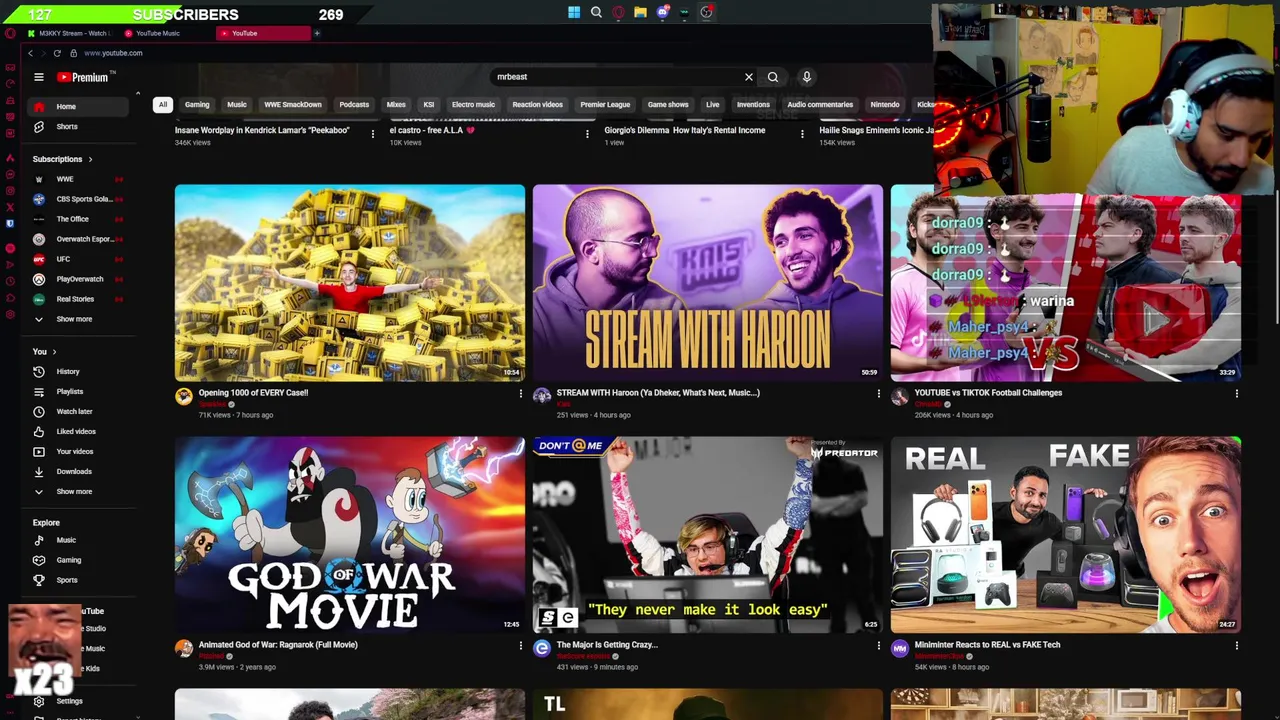Image resolution: width=1280 pixels, height=720 pixels.
Task: Open options for Miniminter Reacts video
Action: (x=1236, y=645)
